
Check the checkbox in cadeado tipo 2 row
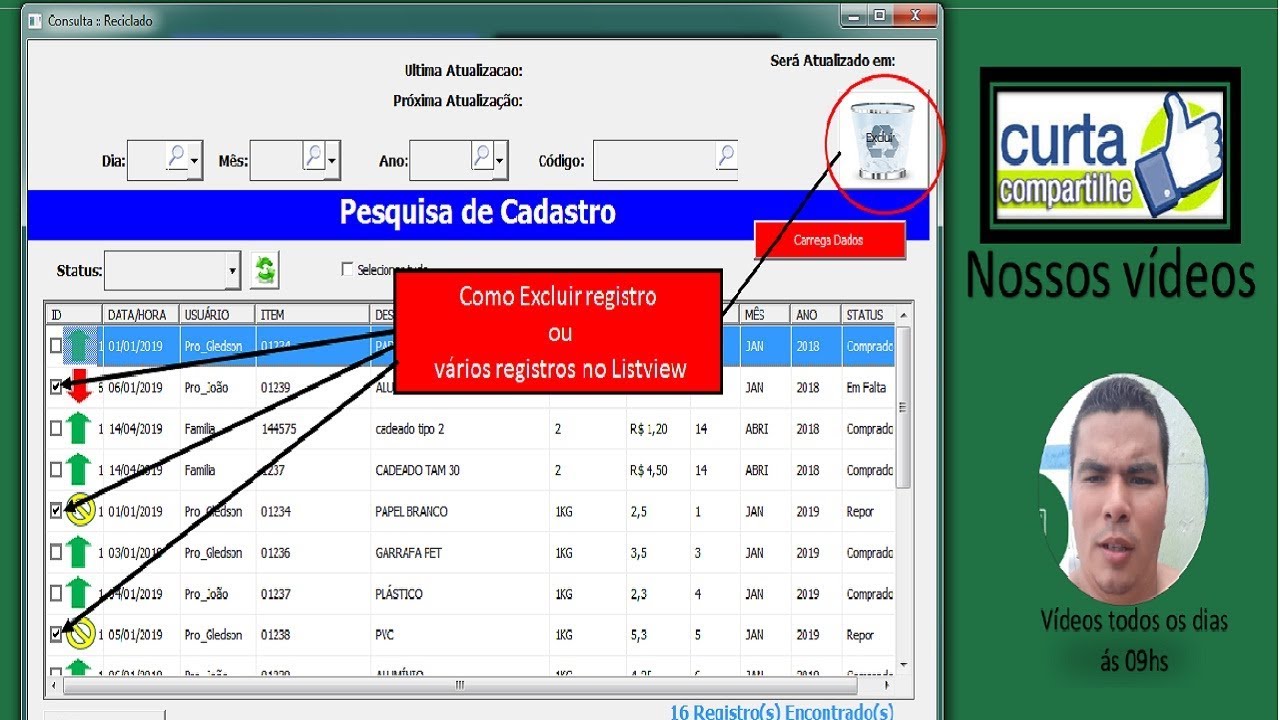tap(56, 428)
